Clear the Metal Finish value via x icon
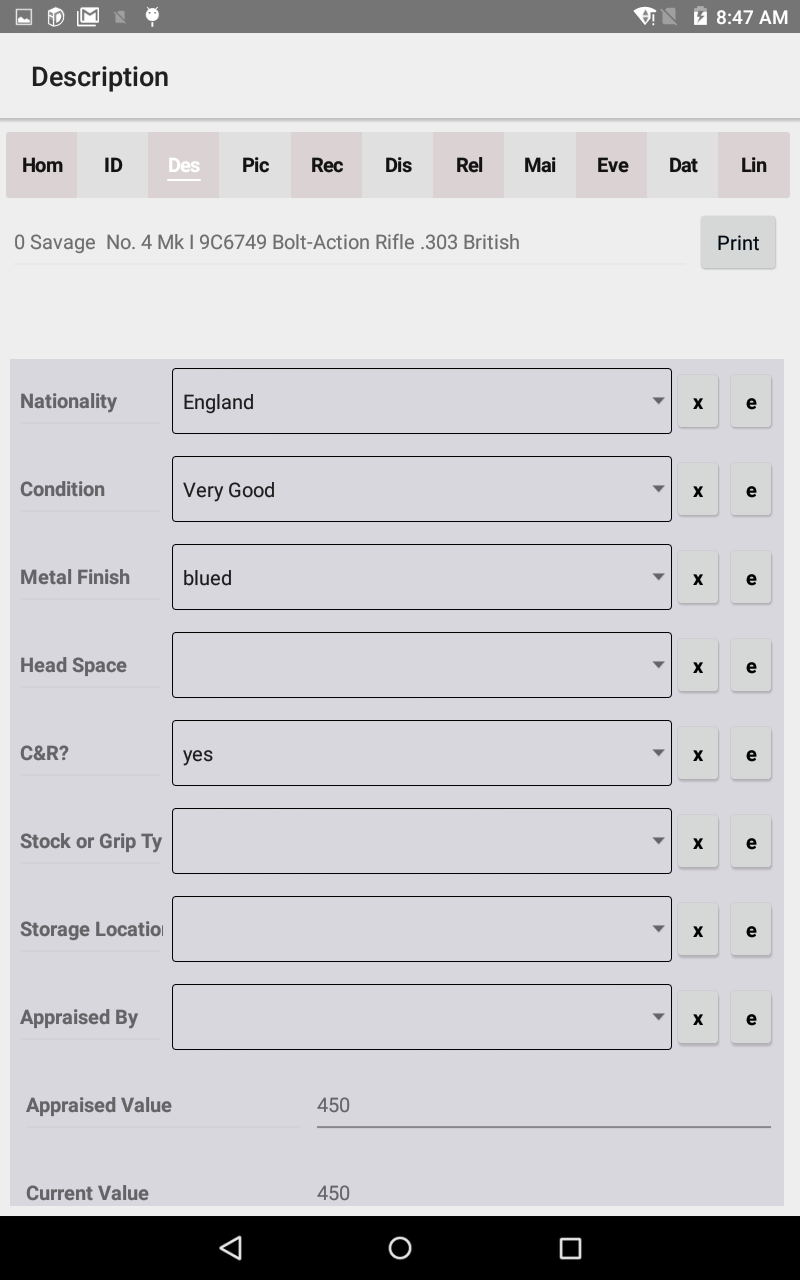 pos(698,577)
